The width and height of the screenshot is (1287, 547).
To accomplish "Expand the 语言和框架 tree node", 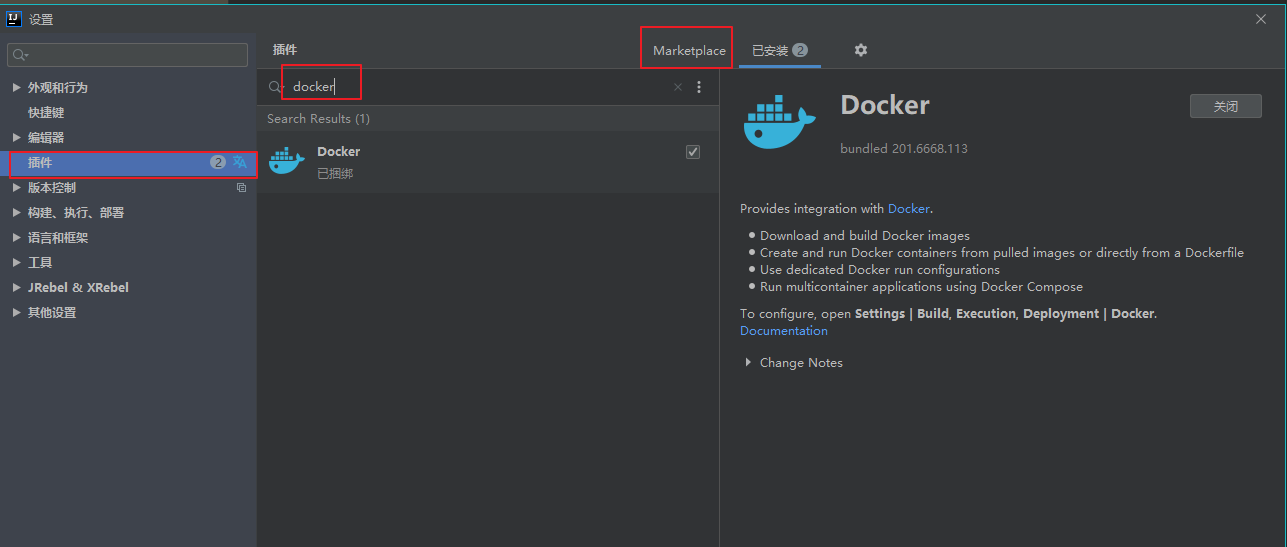I will click(16, 238).
